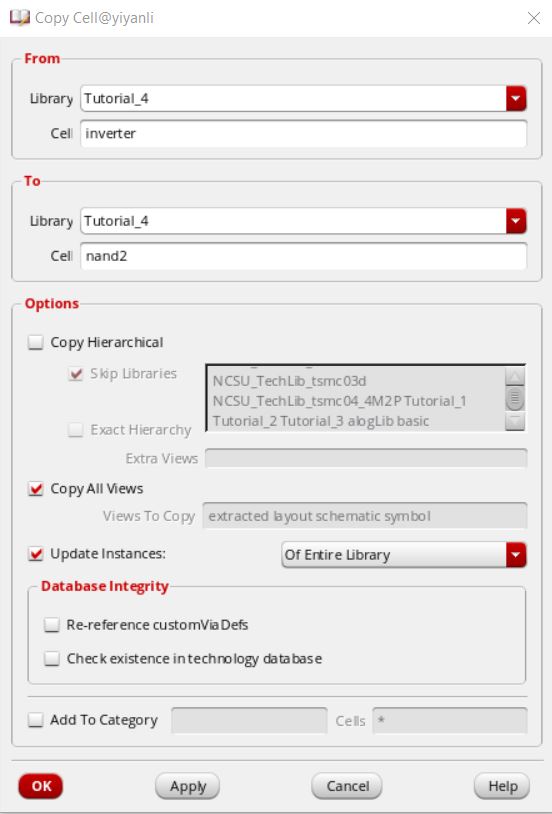Click the scroll down arrow in Skip Libraries list
The image size is (552, 814).
pyautogui.click(x=515, y=421)
